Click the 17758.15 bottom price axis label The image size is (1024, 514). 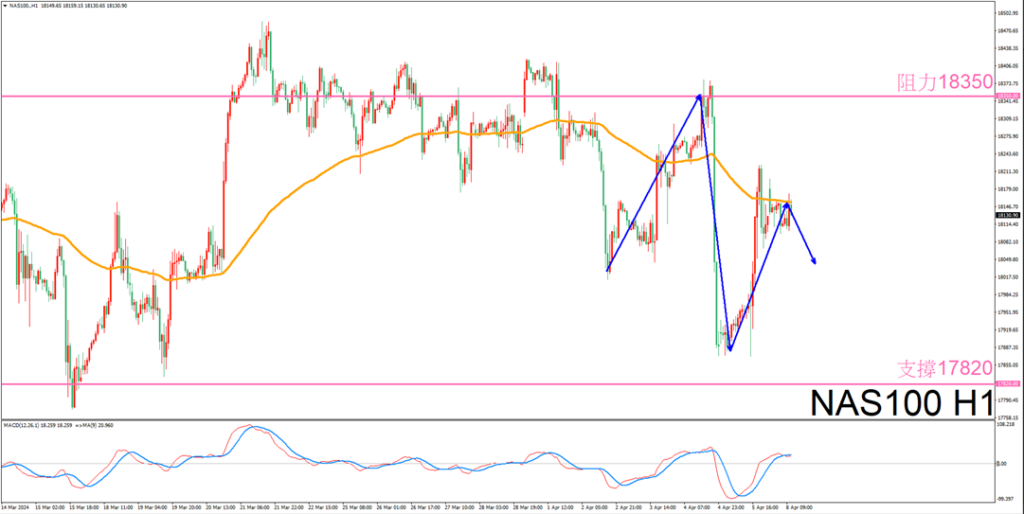1006,417
